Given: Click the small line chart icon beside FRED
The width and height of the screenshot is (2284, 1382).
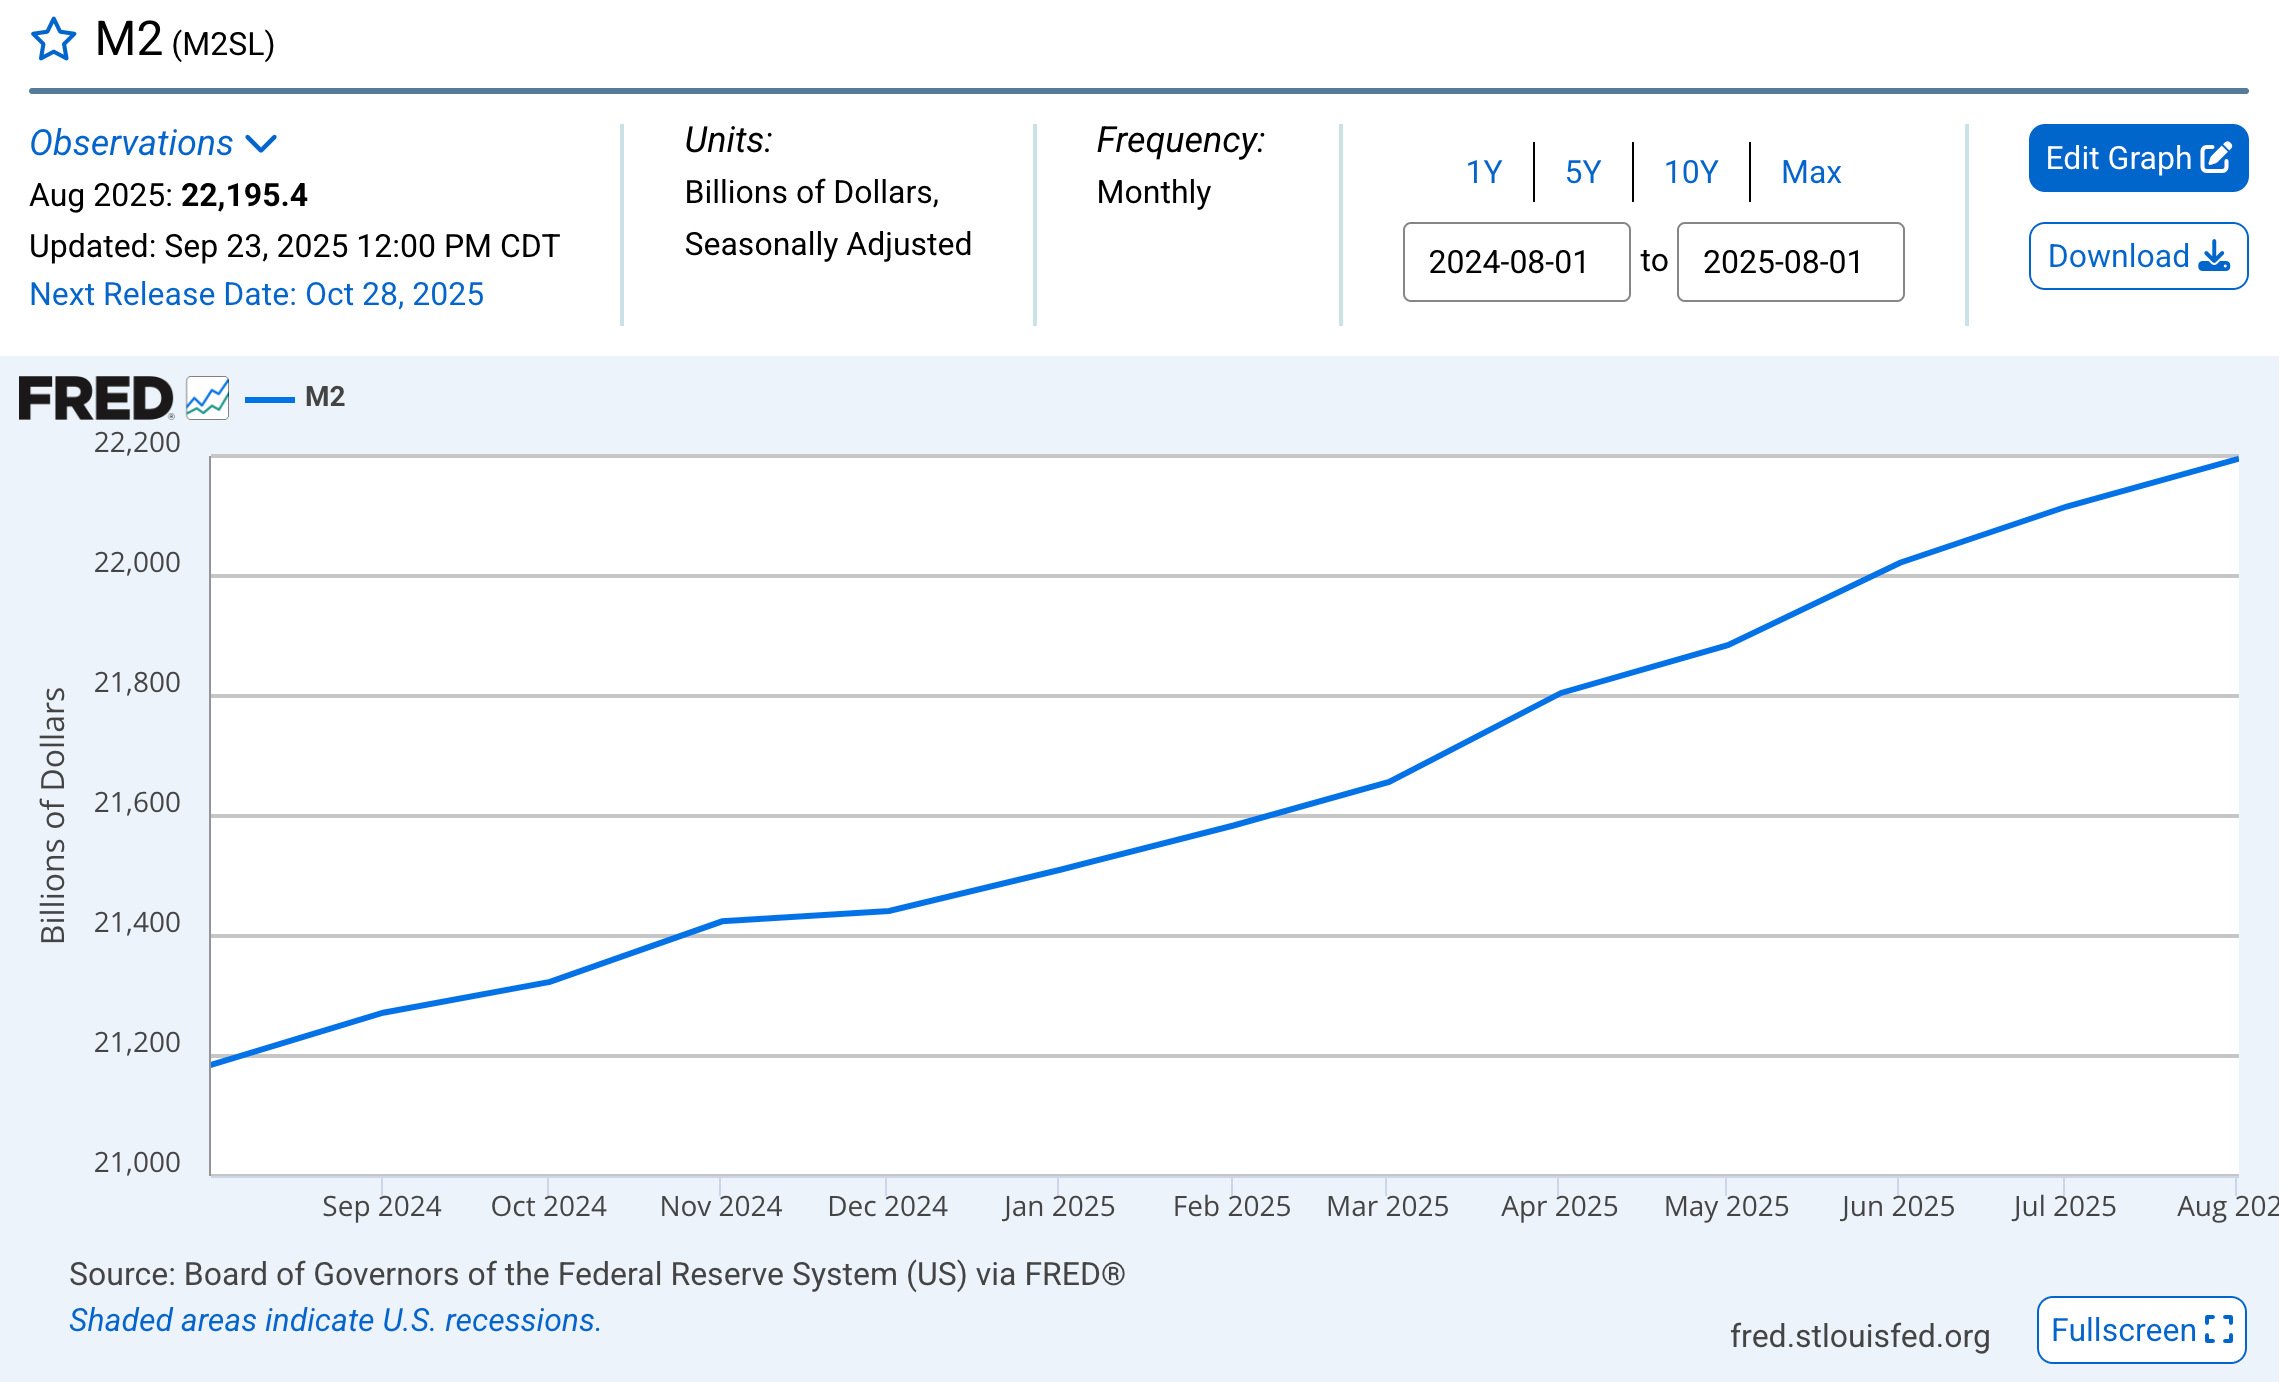Looking at the screenshot, I should pos(208,398).
